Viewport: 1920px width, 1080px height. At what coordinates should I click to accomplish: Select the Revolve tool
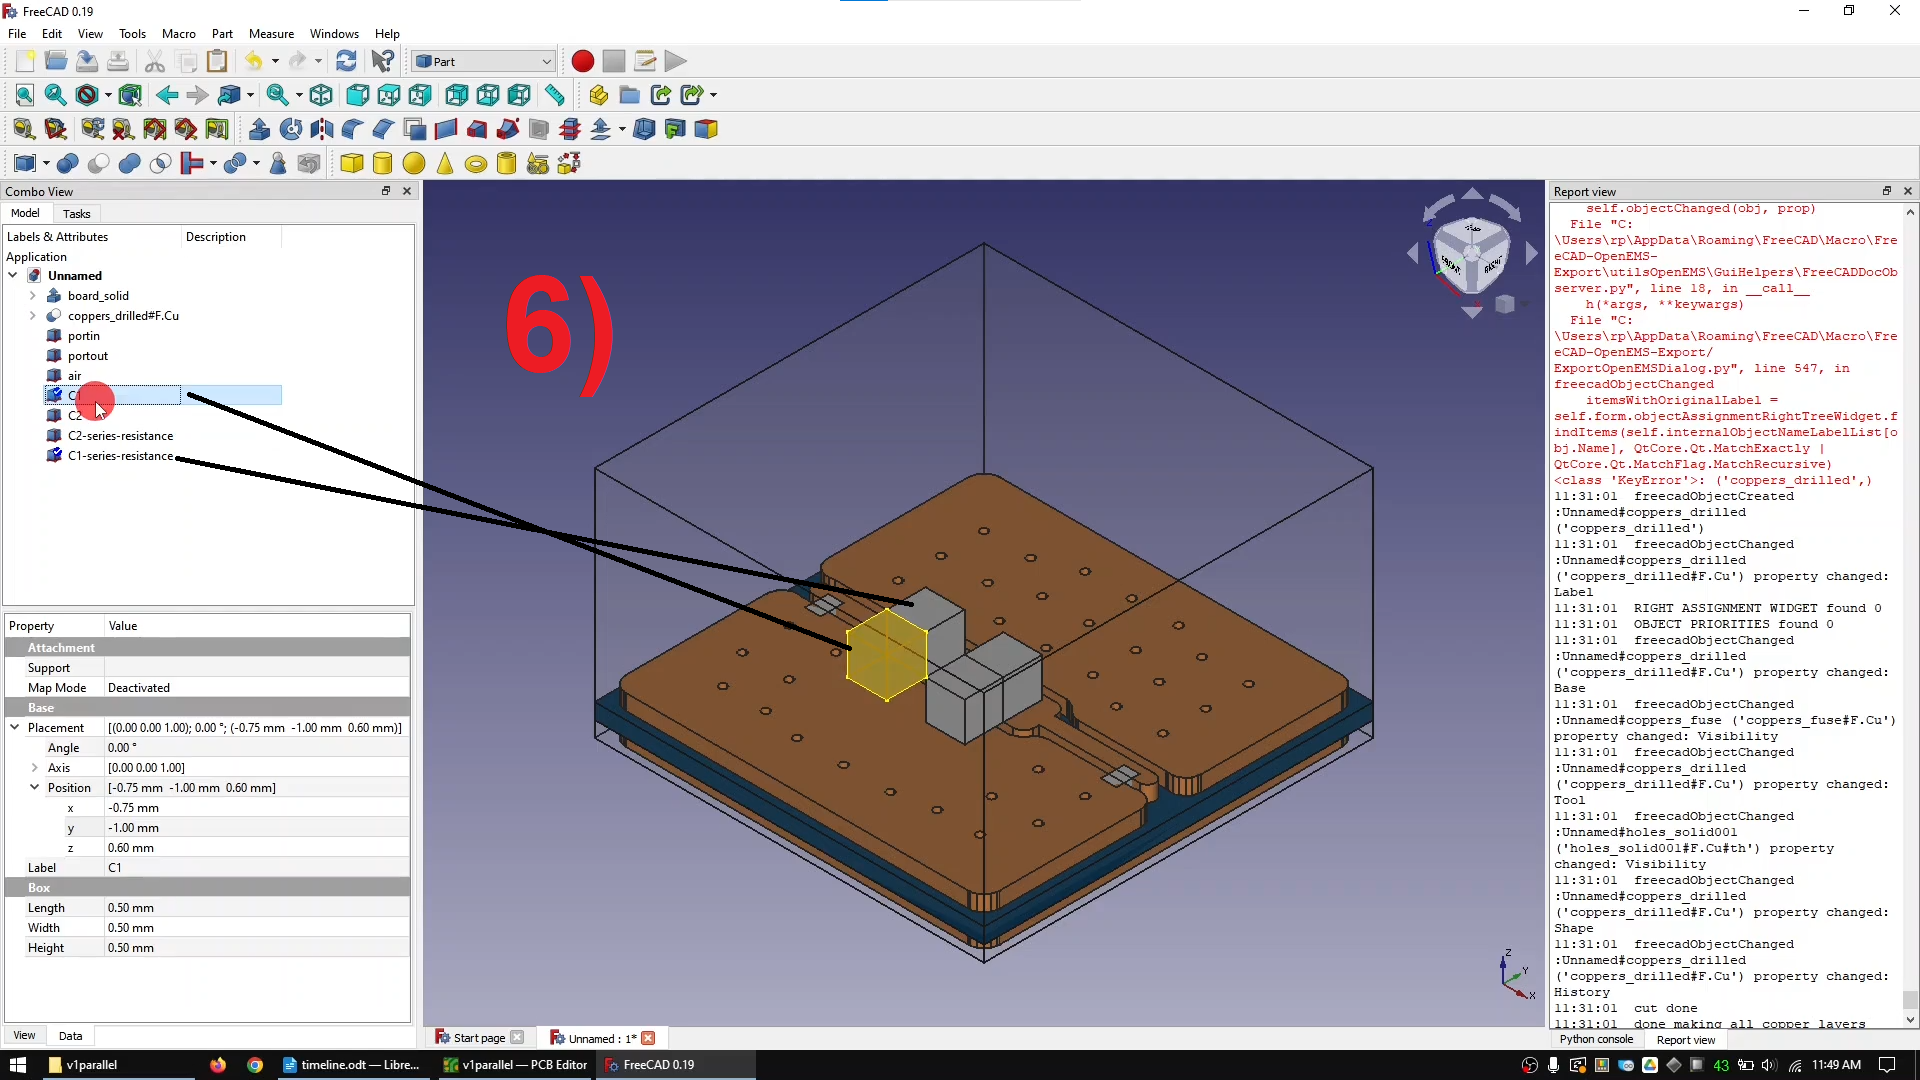click(289, 128)
